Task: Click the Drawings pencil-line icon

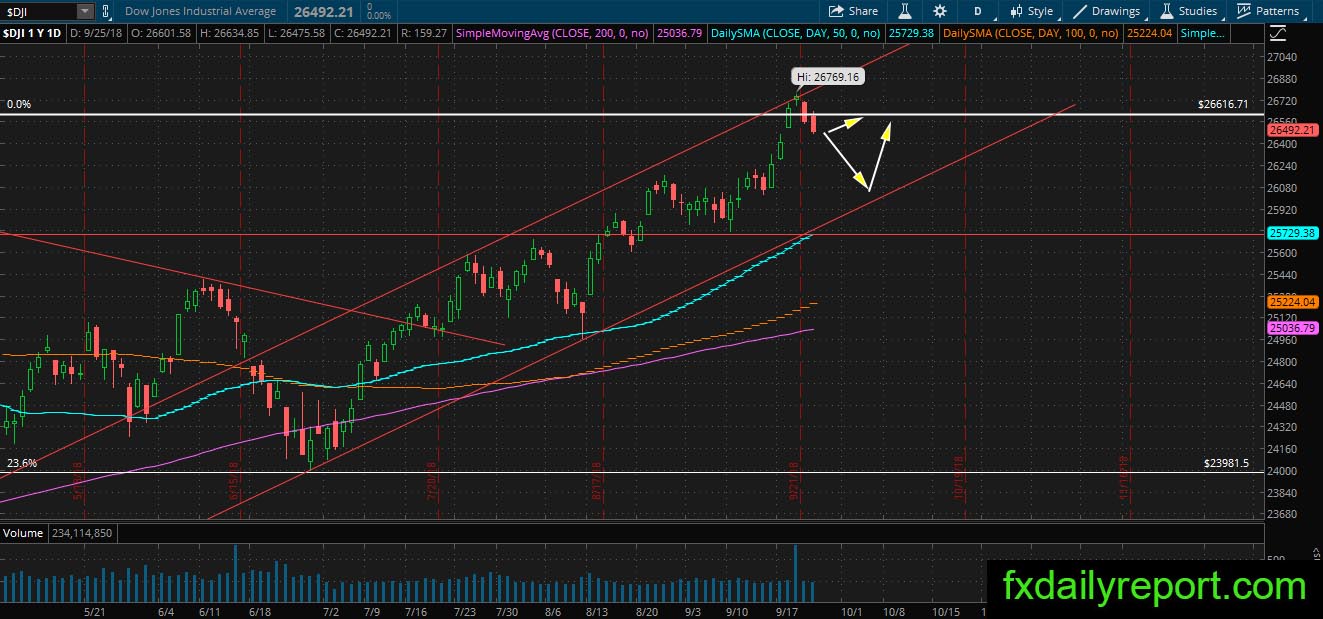Action: [x=1081, y=11]
